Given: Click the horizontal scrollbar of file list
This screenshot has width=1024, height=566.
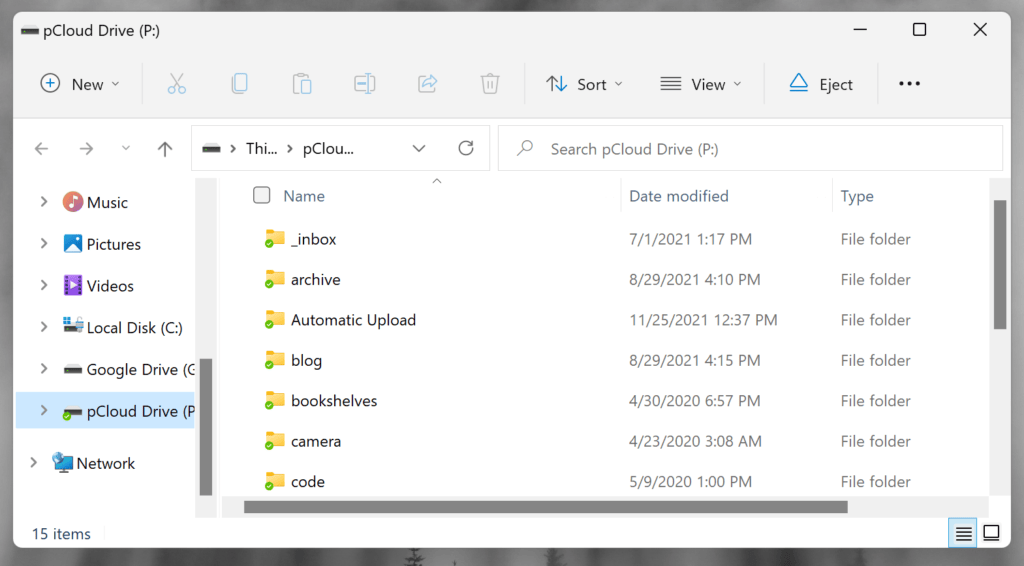Looking at the screenshot, I should (545, 507).
